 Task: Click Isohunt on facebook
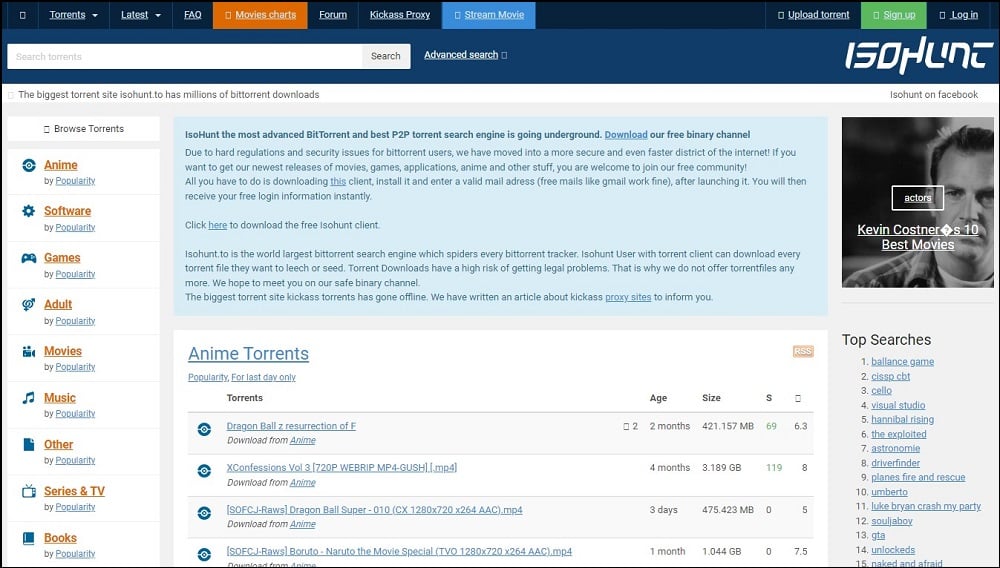click(x=934, y=94)
